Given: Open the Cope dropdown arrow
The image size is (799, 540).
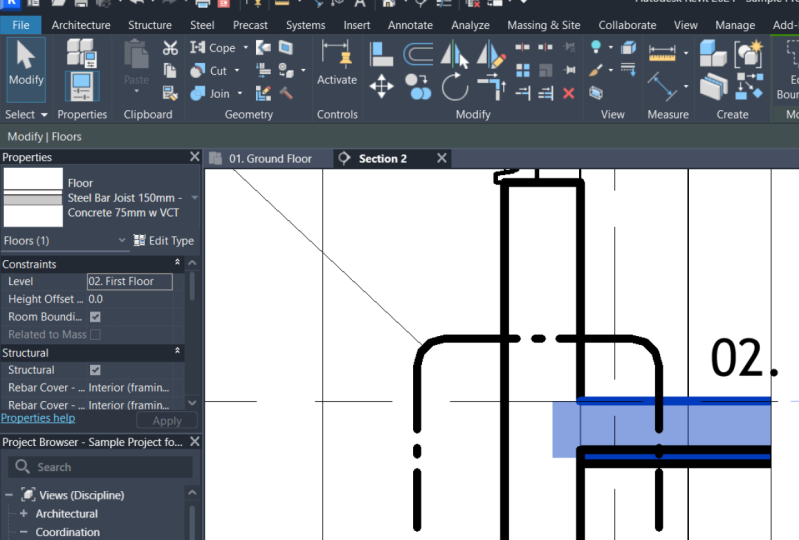Looking at the screenshot, I should coord(246,47).
